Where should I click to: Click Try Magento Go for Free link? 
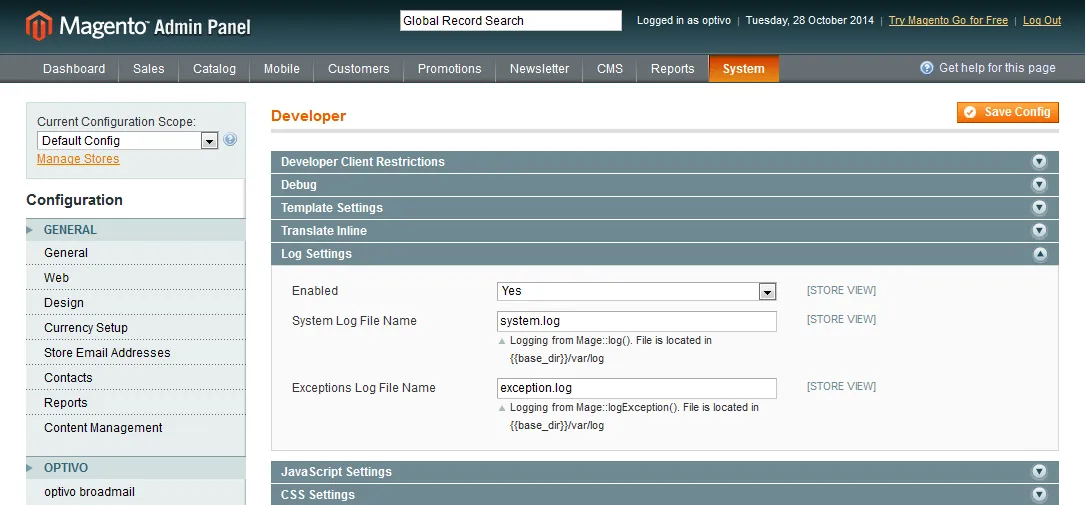[948, 20]
